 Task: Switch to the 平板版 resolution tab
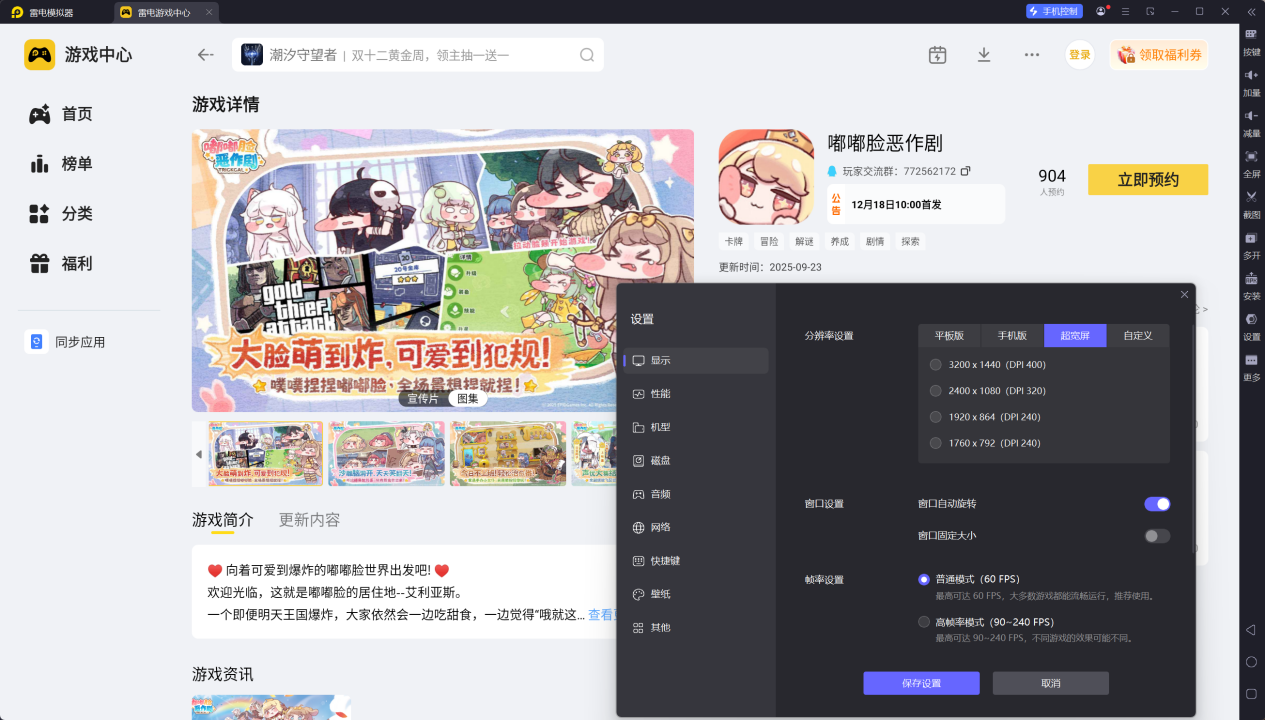coord(950,336)
